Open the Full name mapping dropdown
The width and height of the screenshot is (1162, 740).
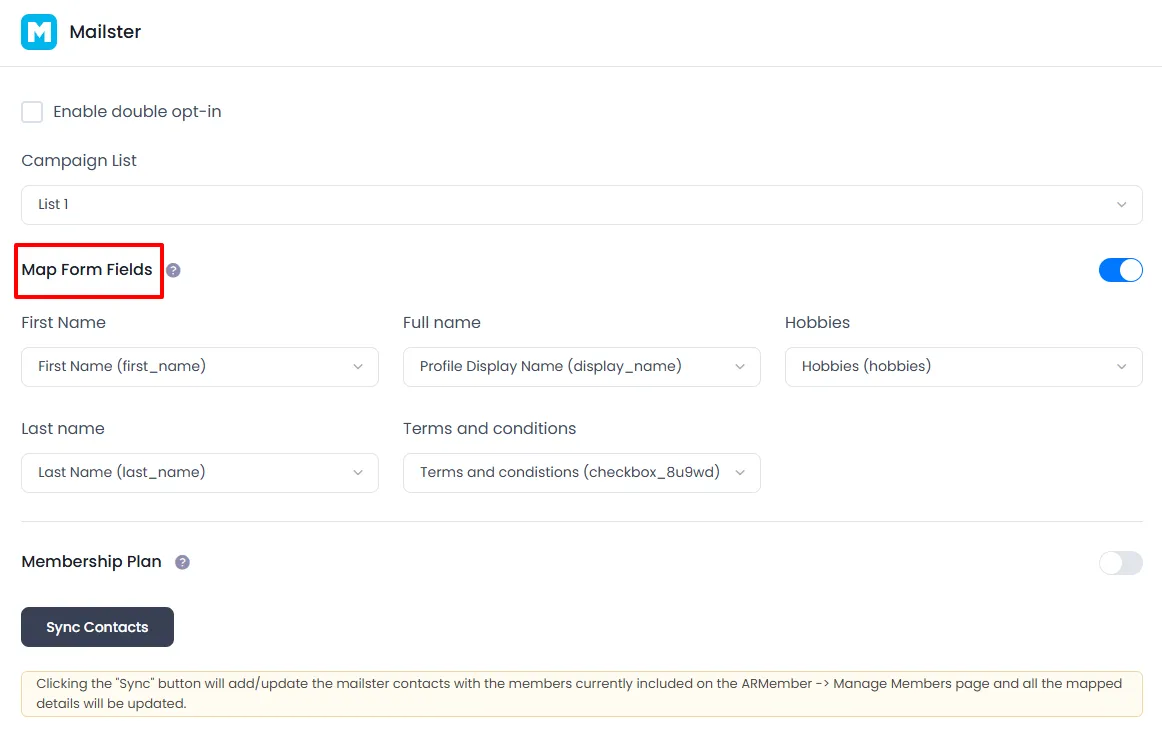tap(581, 367)
